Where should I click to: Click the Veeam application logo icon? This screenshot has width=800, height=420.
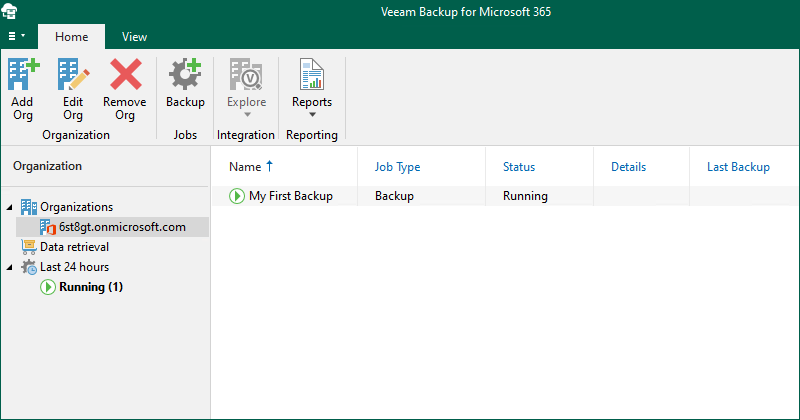click(9, 11)
